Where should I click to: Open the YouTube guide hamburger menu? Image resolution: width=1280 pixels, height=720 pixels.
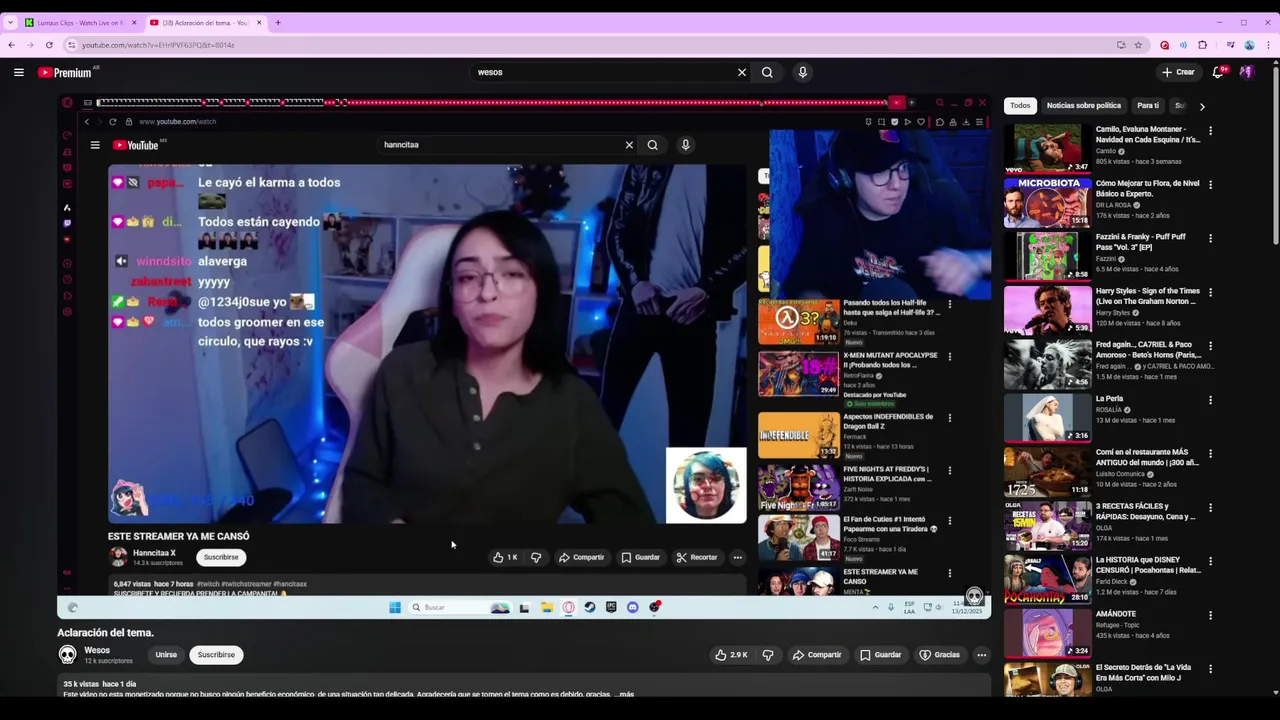pyautogui.click(x=18, y=72)
